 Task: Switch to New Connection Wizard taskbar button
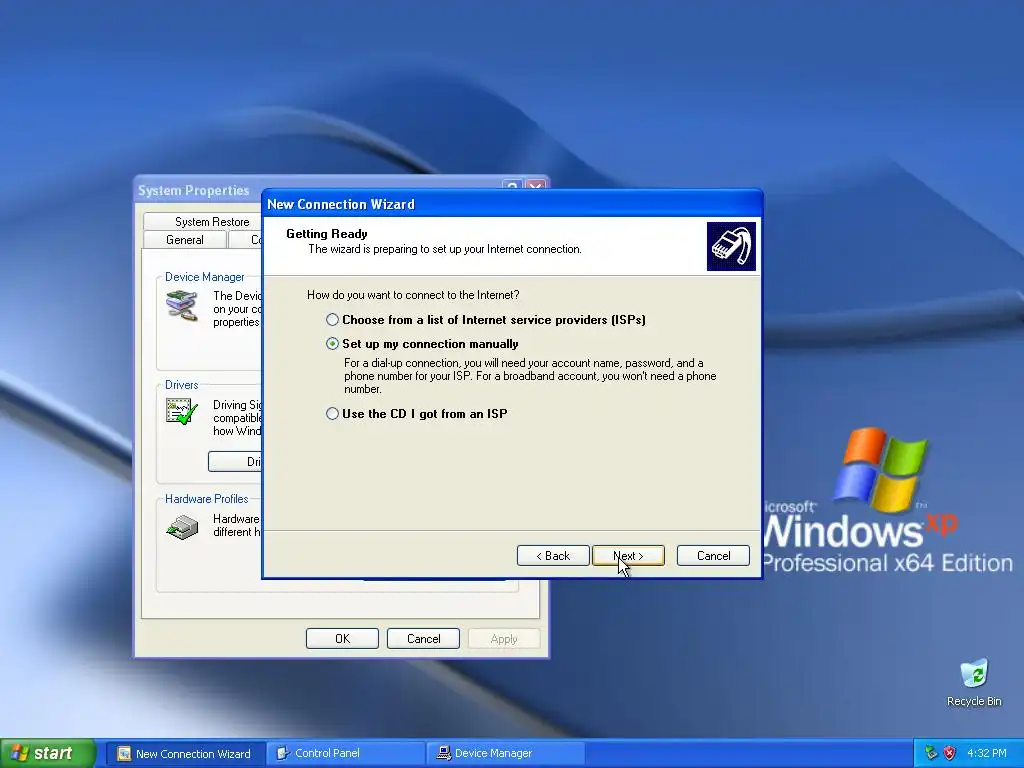185,754
